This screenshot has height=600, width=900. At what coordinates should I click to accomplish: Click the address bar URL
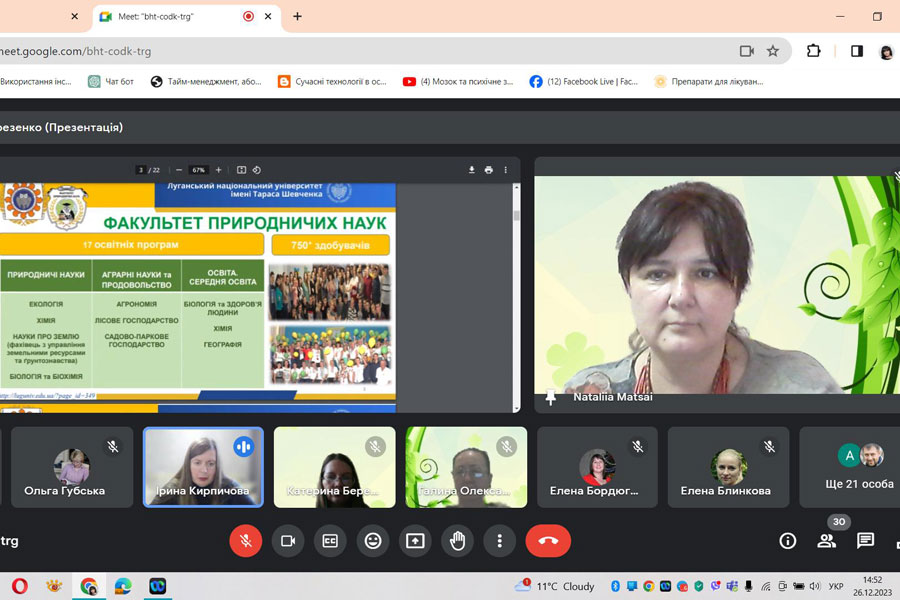[76, 51]
